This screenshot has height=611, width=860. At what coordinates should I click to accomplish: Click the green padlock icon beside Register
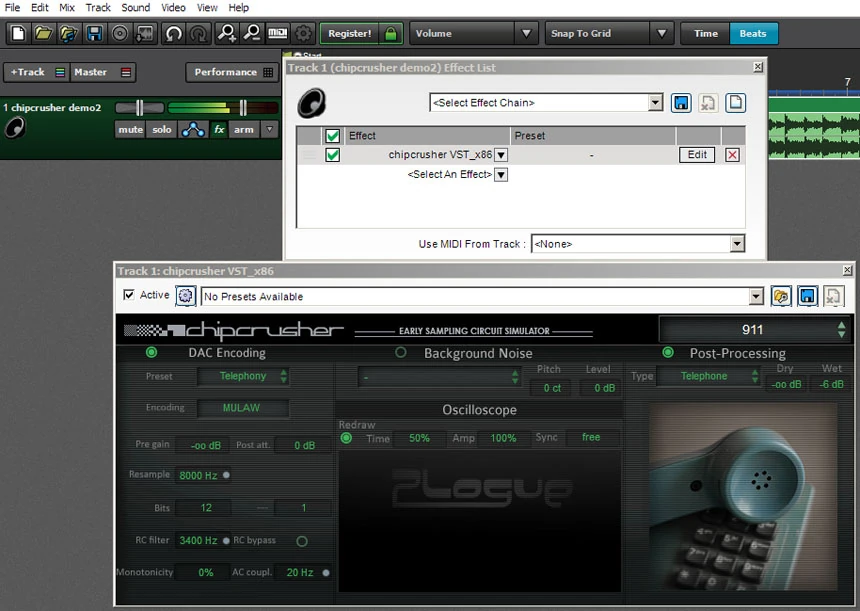tap(391, 33)
